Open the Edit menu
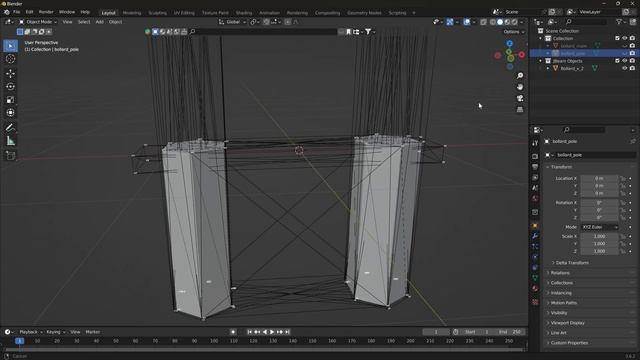This screenshot has height=360, width=640. tap(29, 12)
